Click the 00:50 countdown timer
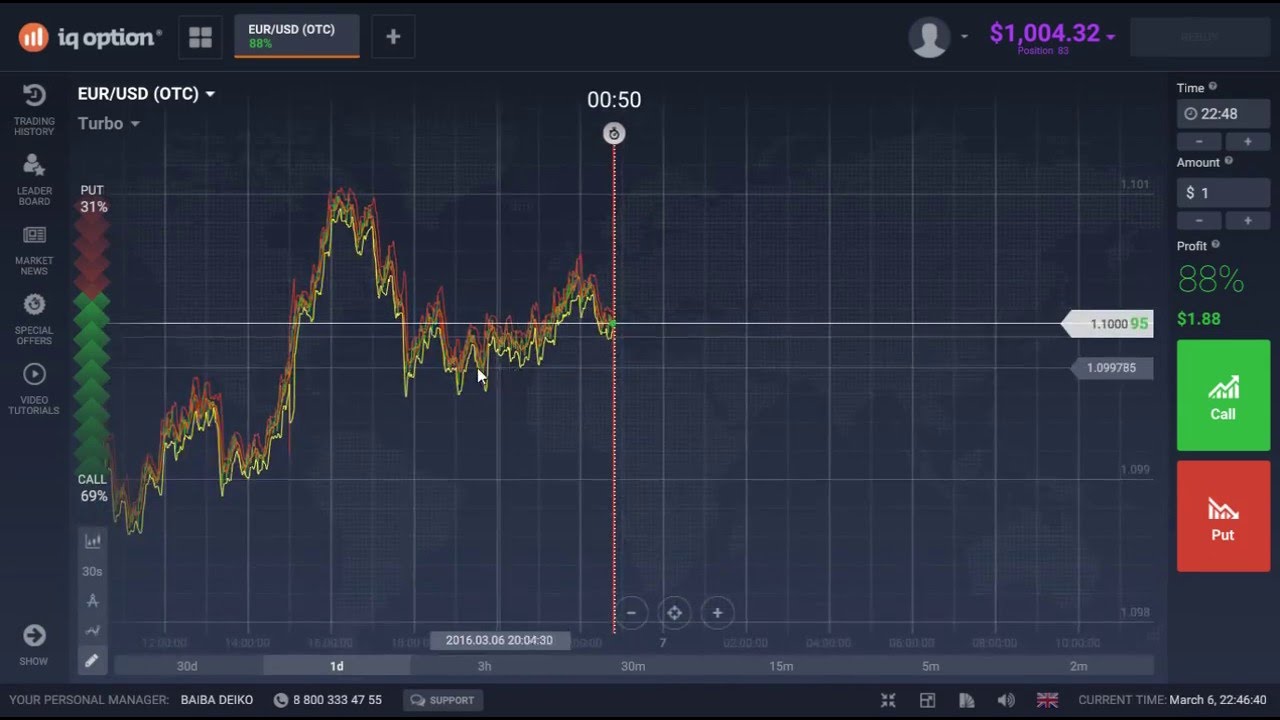The width and height of the screenshot is (1280, 720). (x=614, y=100)
